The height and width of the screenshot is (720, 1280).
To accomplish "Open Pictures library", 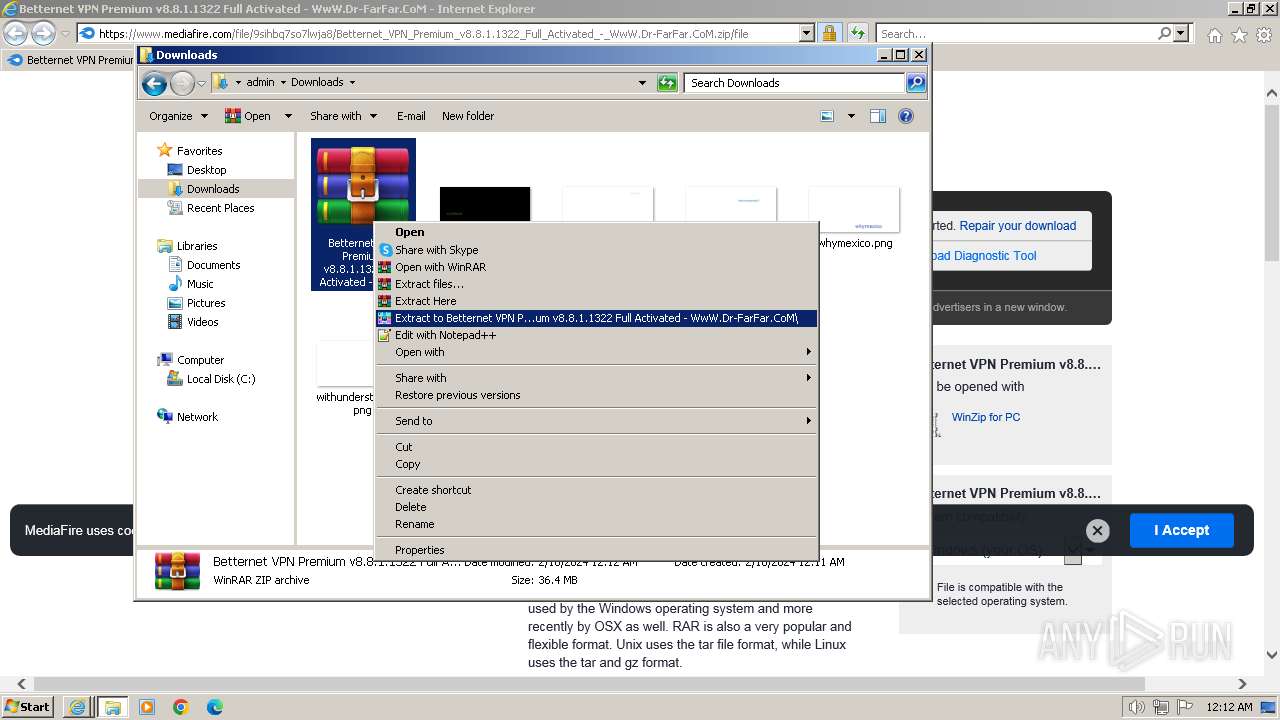I will [206, 303].
